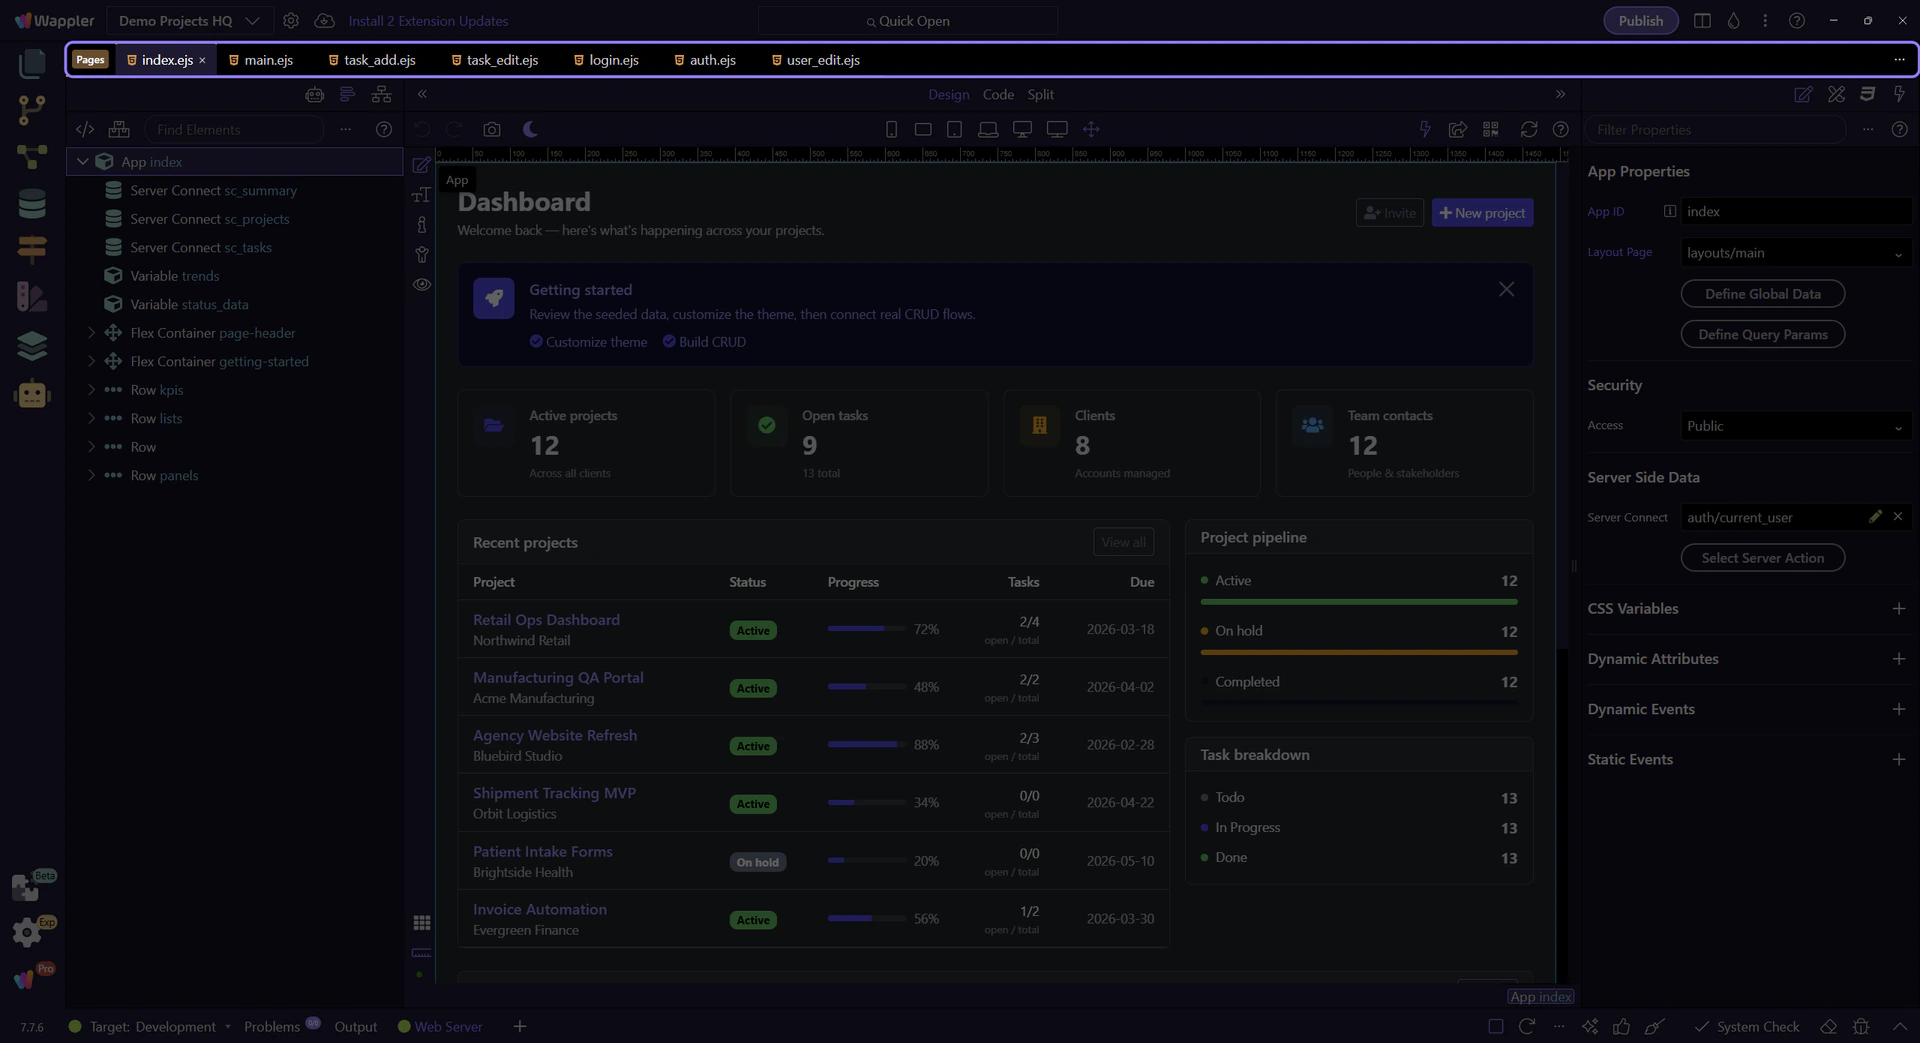Click the Publish button
1920x1043 pixels.
pyautogui.click(x=1640, y=21)
